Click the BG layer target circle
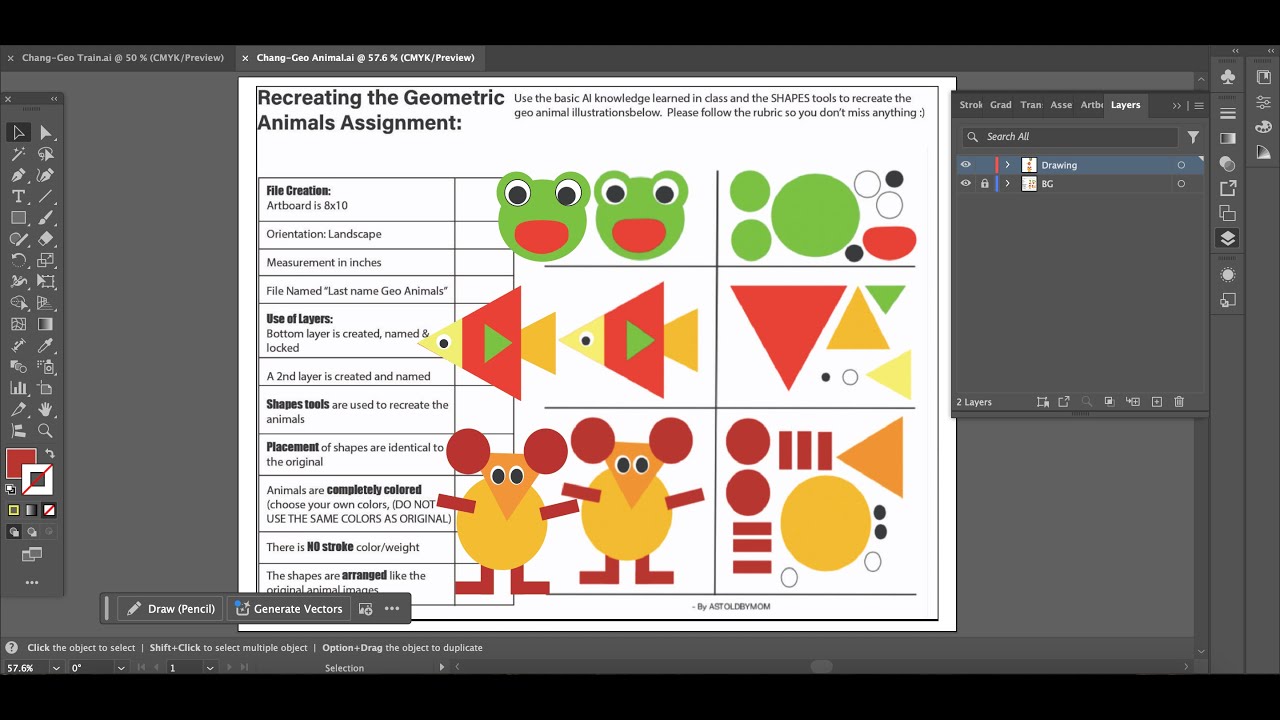The image size is (1280, 720). coord(1181,184)
